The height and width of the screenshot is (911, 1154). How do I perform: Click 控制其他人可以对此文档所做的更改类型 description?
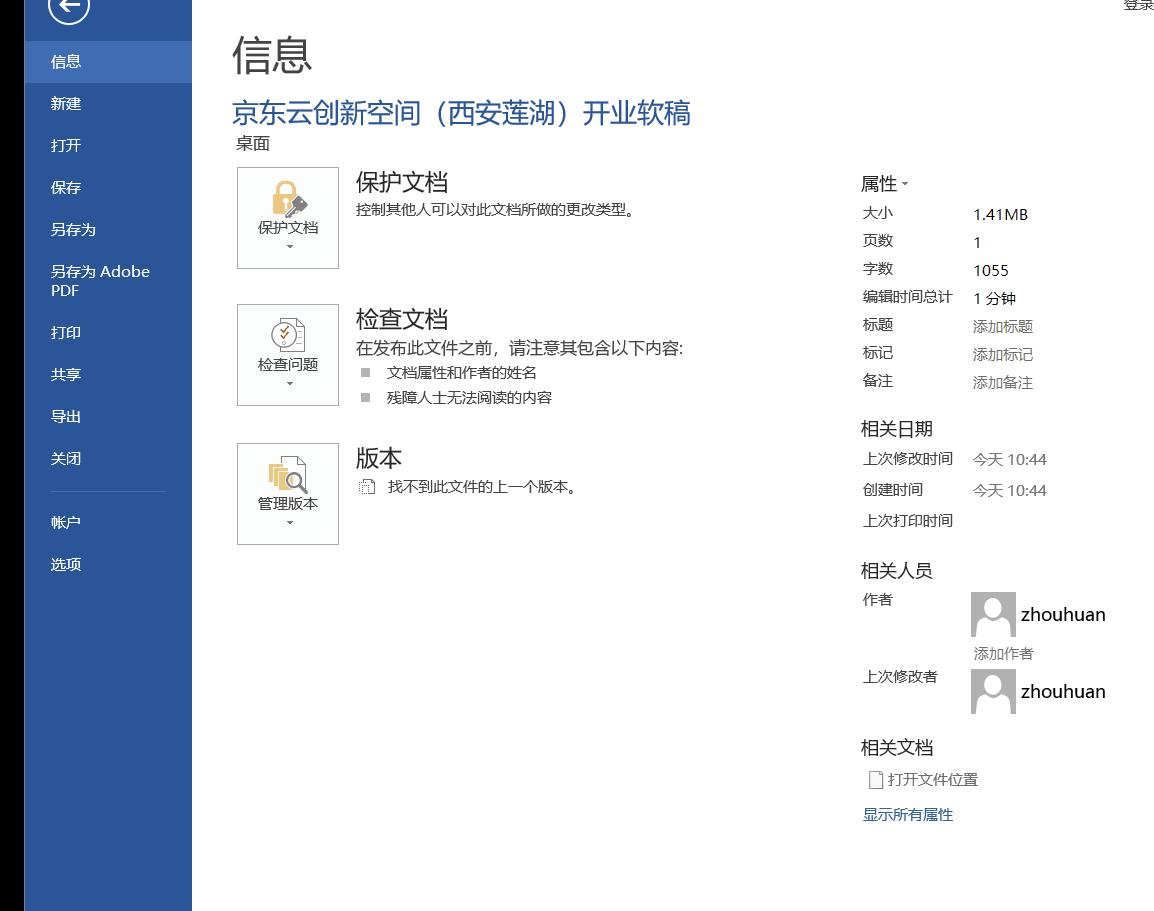tap(495, 210)
